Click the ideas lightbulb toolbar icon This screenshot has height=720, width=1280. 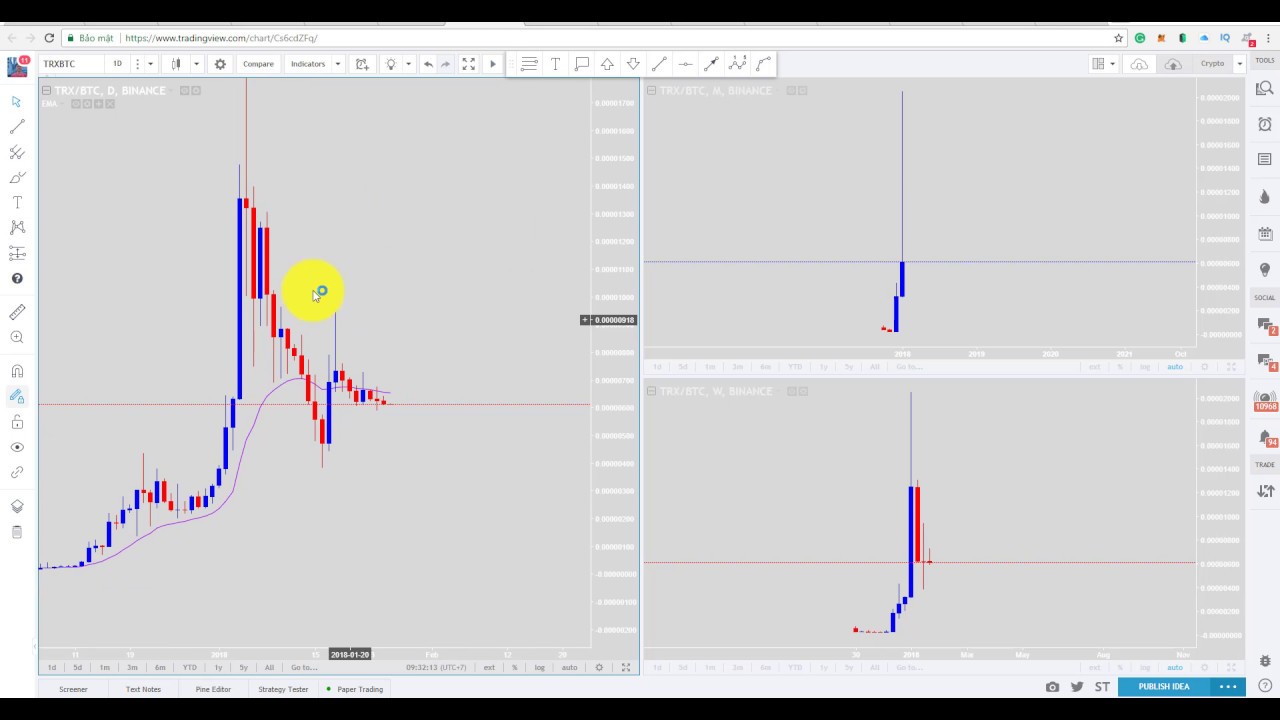pyautogui.click(x=391, y=64)
